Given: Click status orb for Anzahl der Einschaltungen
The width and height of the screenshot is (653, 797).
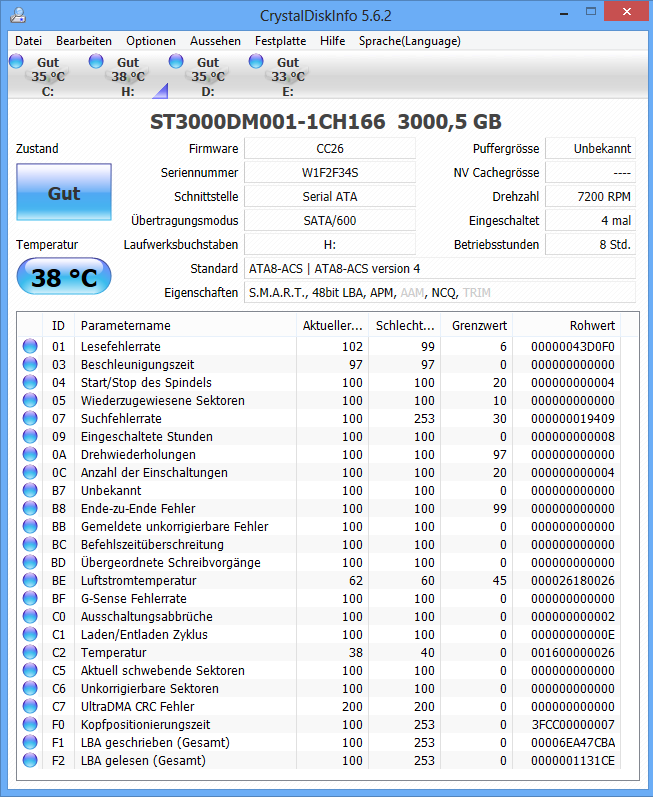Looking at the screenshot, I should click(x=30, y=472).
